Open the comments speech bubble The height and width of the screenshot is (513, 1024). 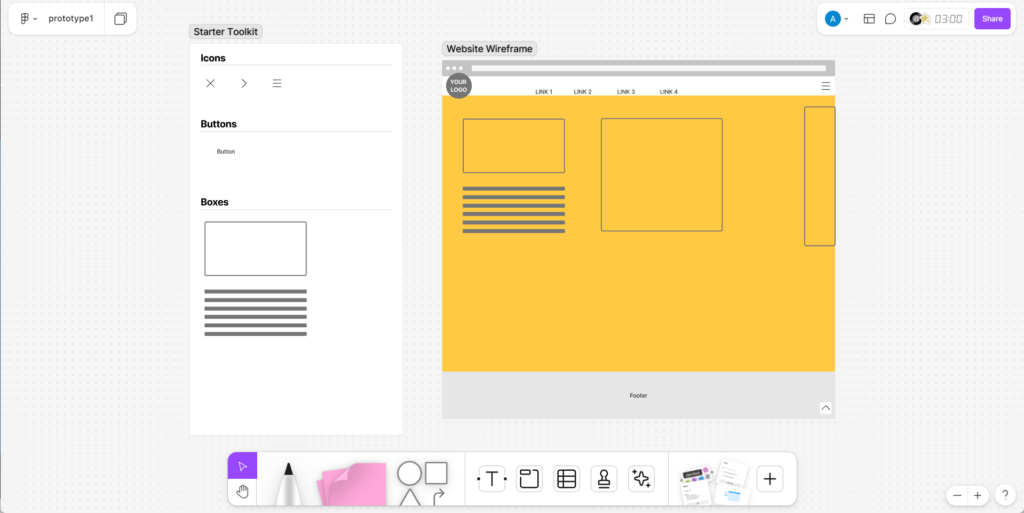(x=890, y=19)
